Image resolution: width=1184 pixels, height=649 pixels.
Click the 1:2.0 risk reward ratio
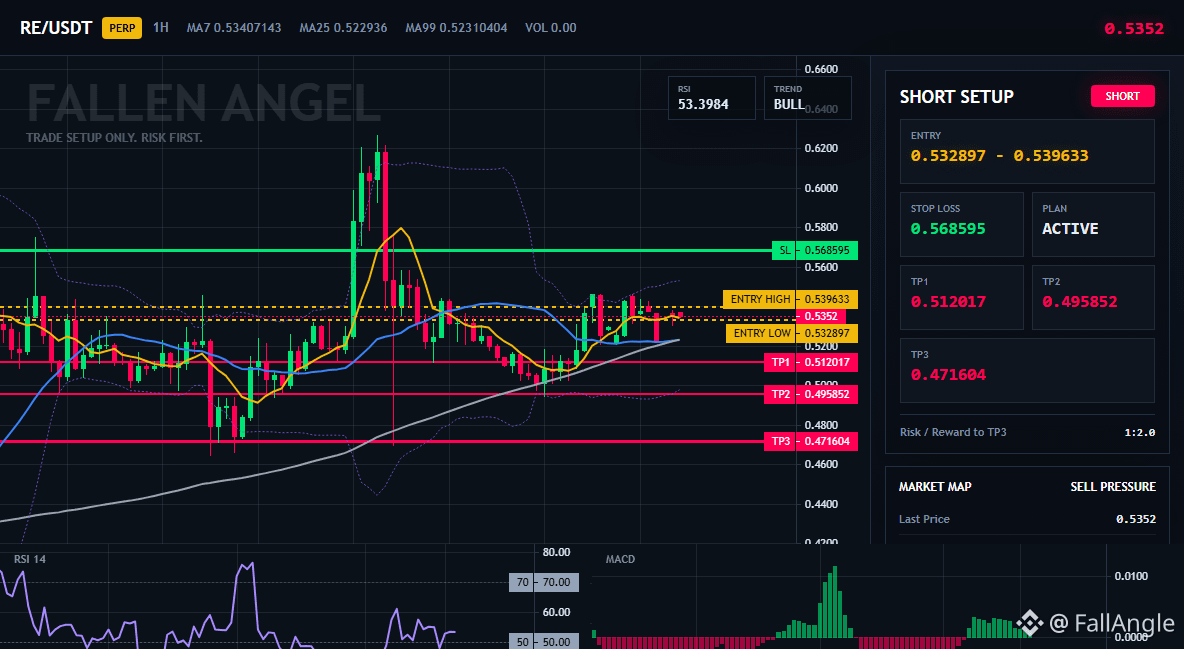tap(1139, 433)
